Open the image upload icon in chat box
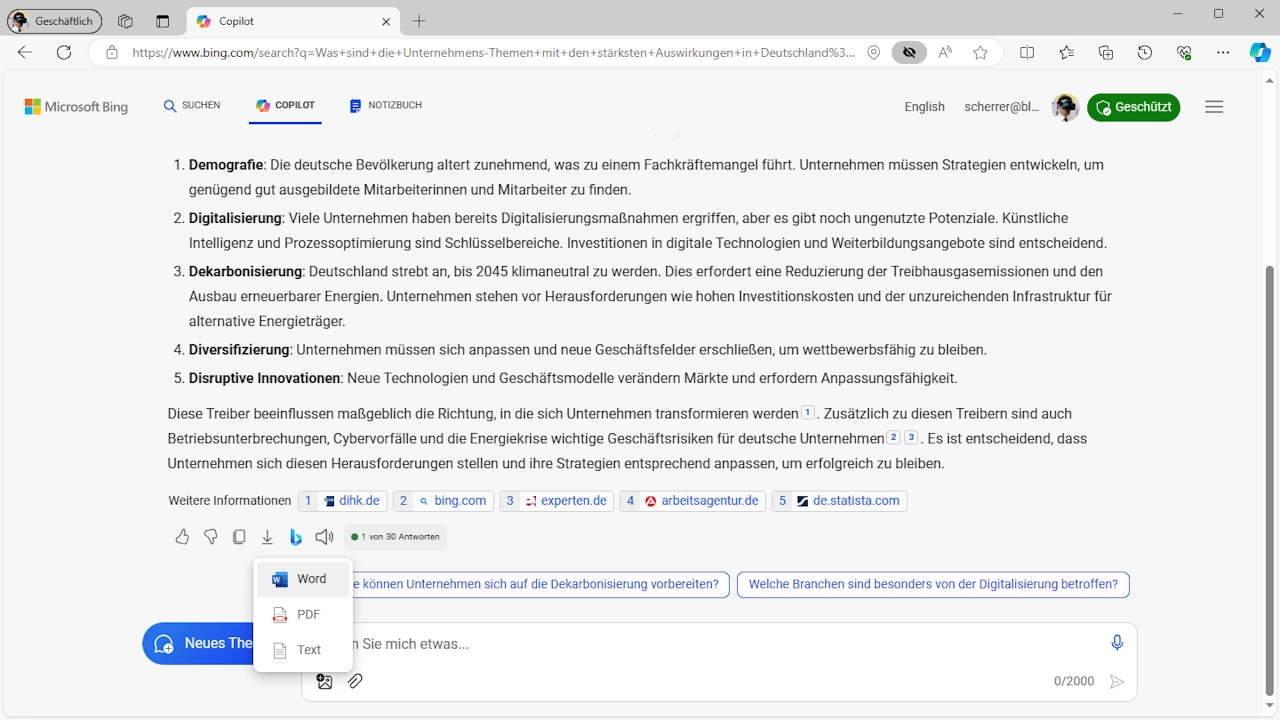Image resolution: width=1280 pixels, height=720 pixels. [324, 681]
